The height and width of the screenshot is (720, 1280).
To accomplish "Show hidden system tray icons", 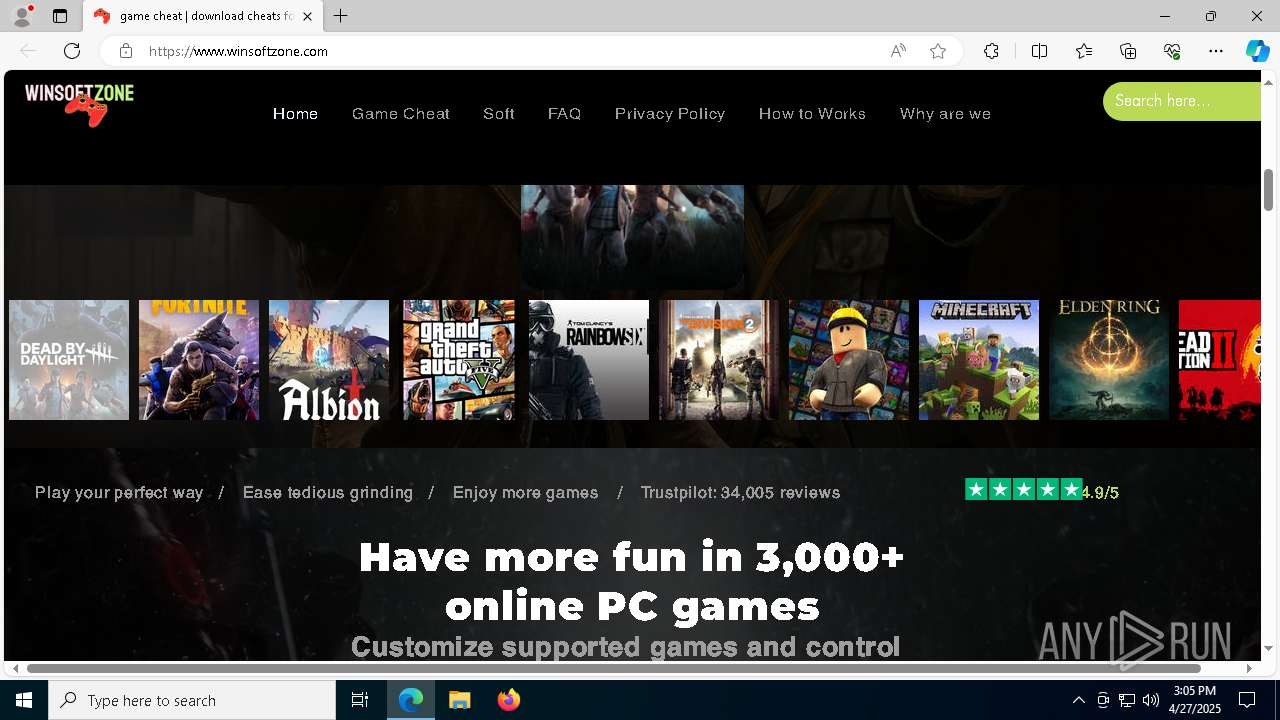I will 1078,700.
